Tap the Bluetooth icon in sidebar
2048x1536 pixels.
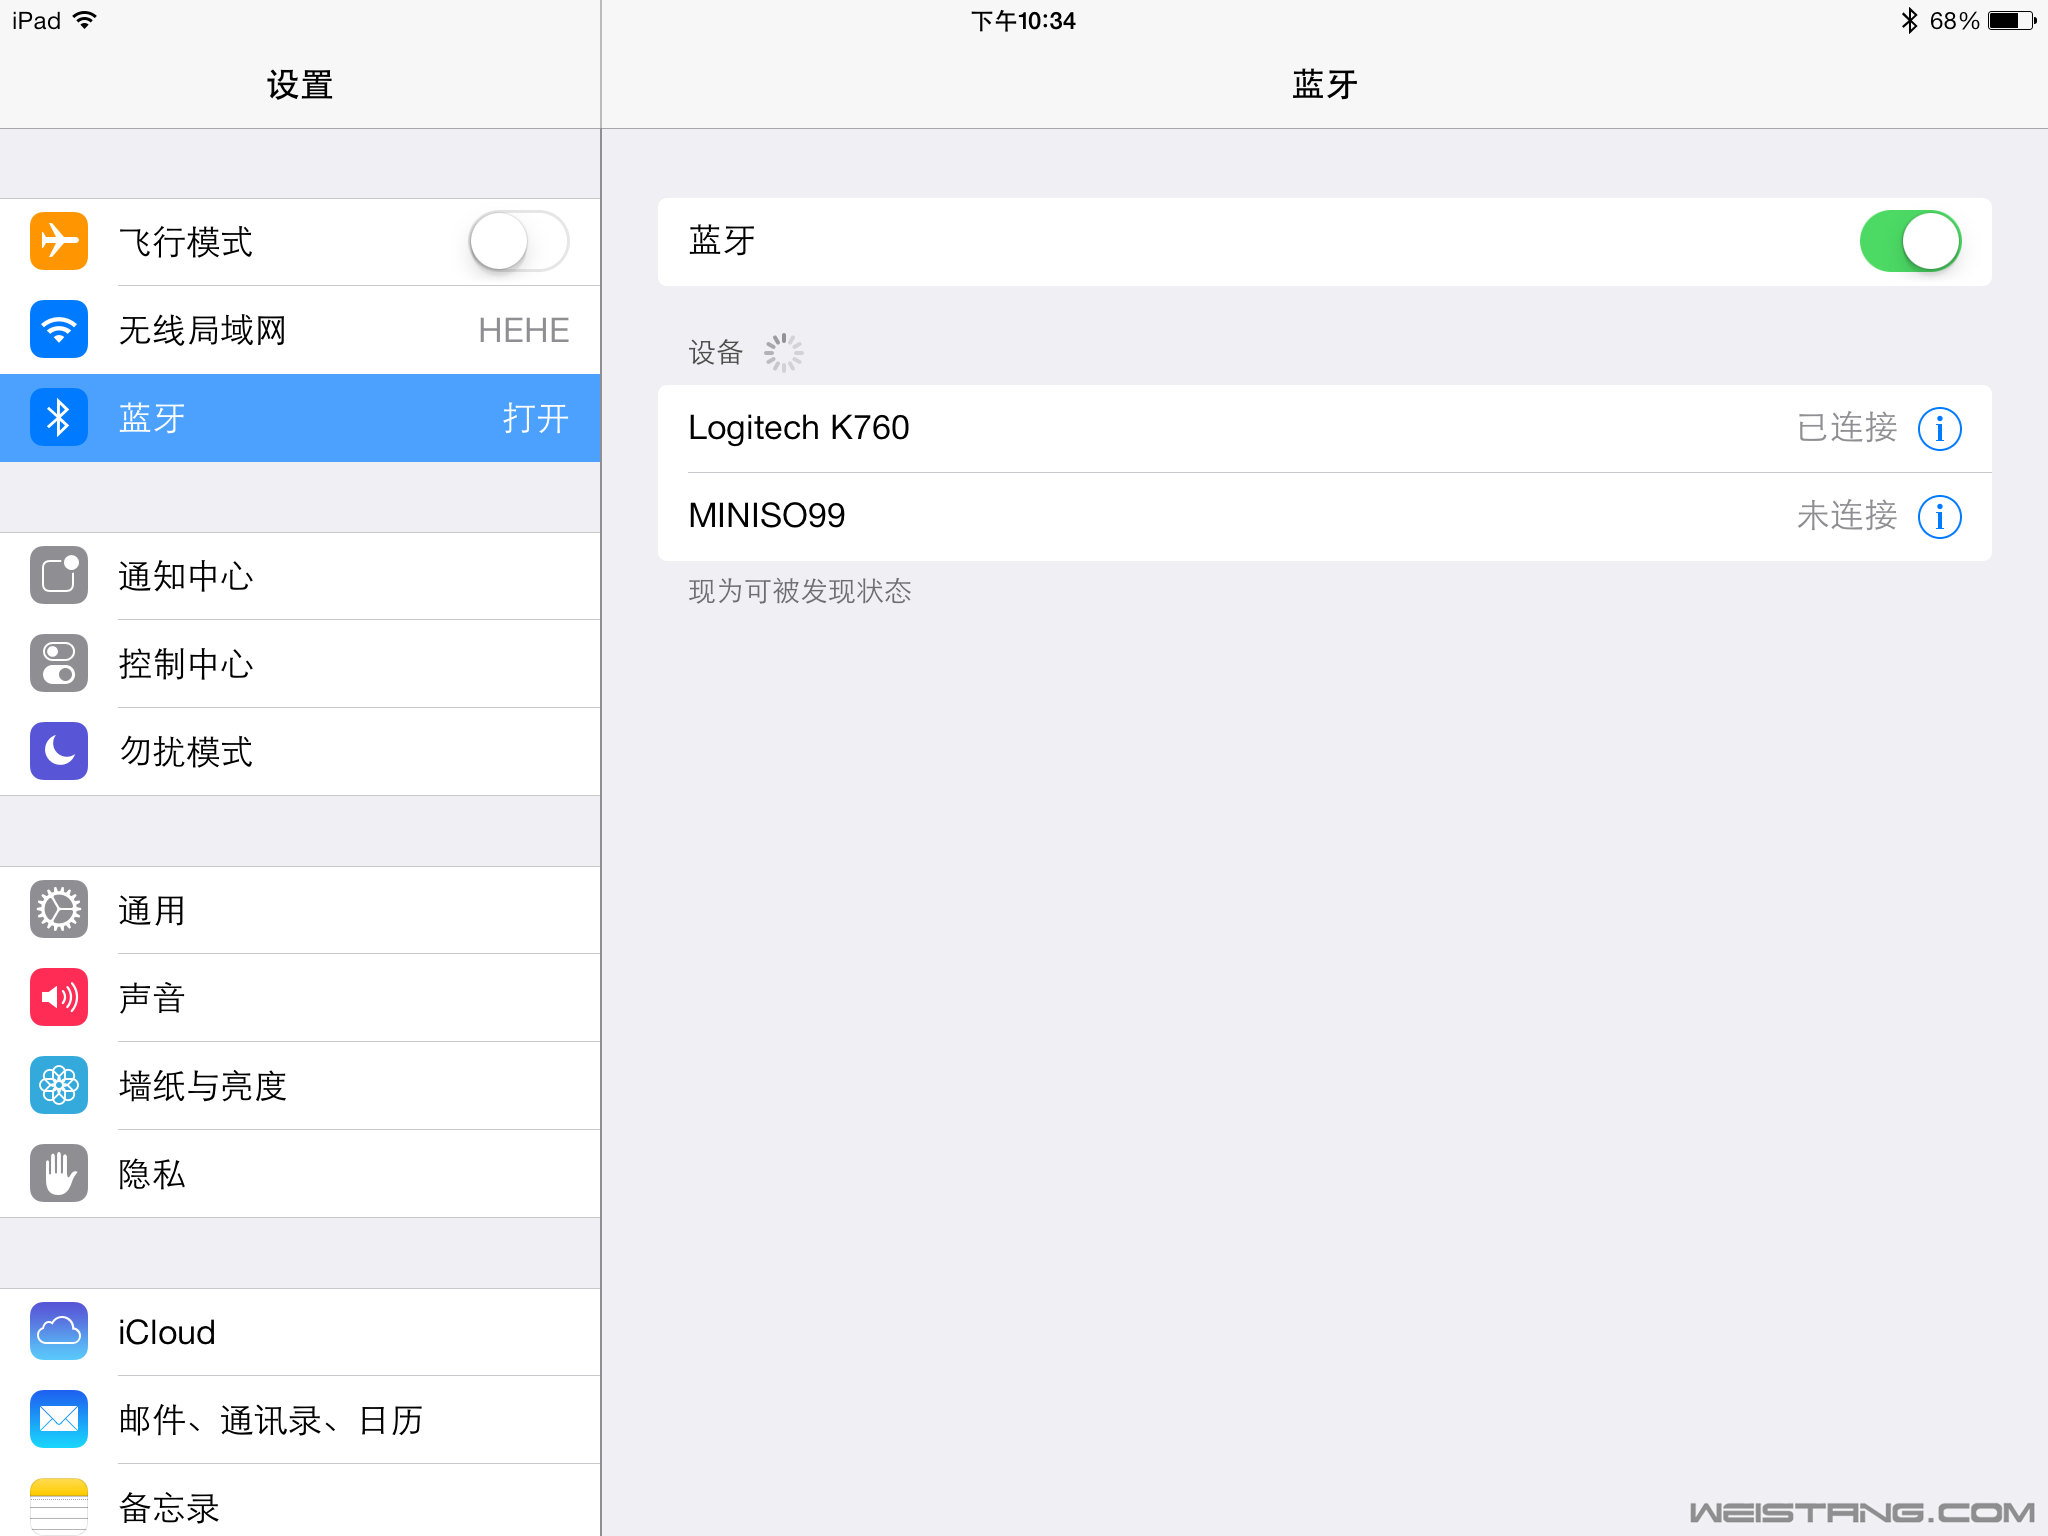[59, 417]
